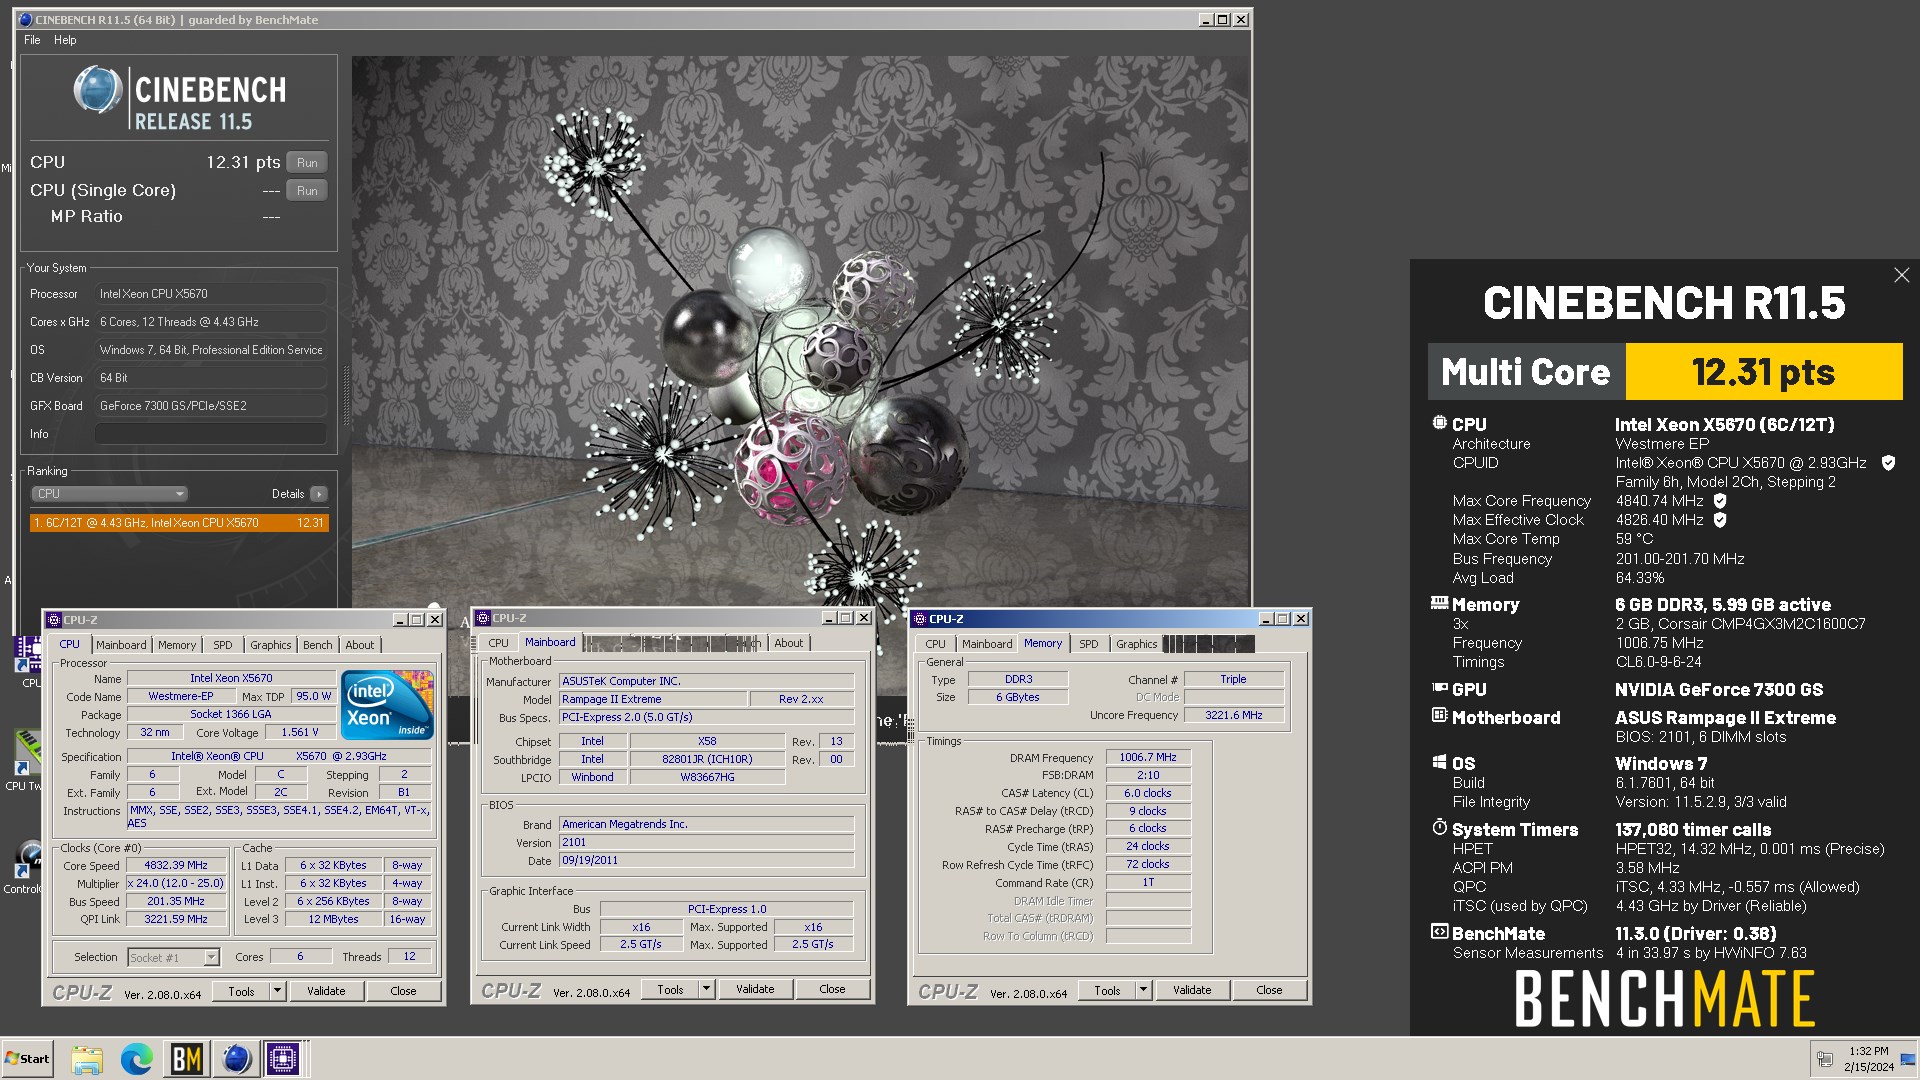The height and width of the screenshot is (1080, 1920).
Task: Click Validate in CPU-Z Memory window
Action: pyautogui.click(x=1191, y=990)
